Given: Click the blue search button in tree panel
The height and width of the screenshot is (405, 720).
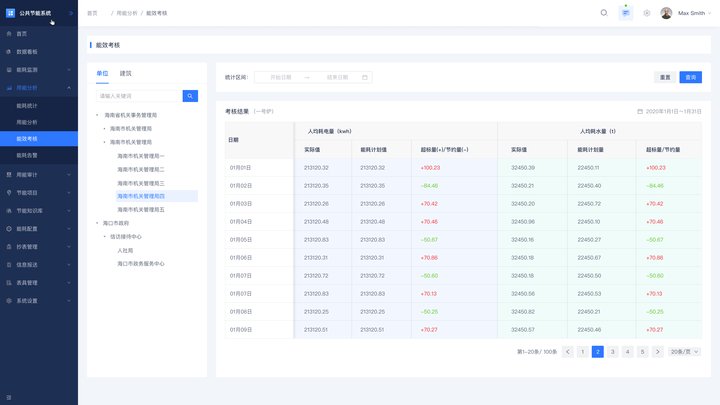Looking at the screenshot, I should (x=190, y=96).
